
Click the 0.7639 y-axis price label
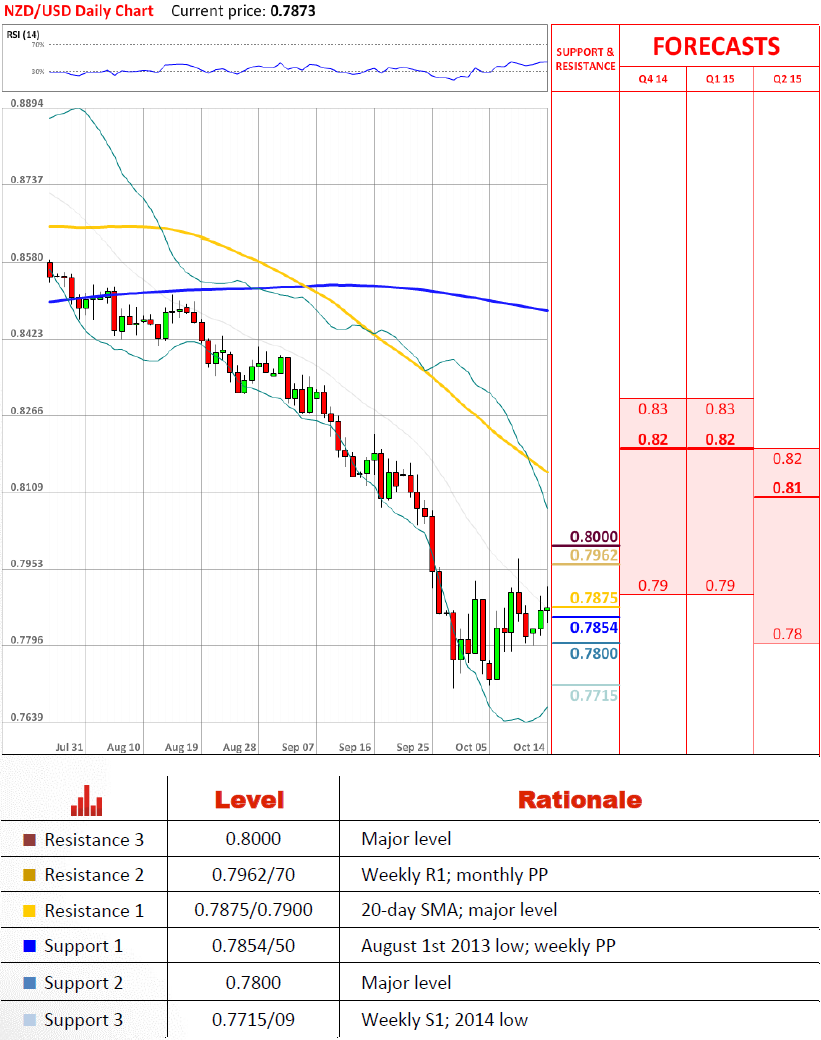27,717
